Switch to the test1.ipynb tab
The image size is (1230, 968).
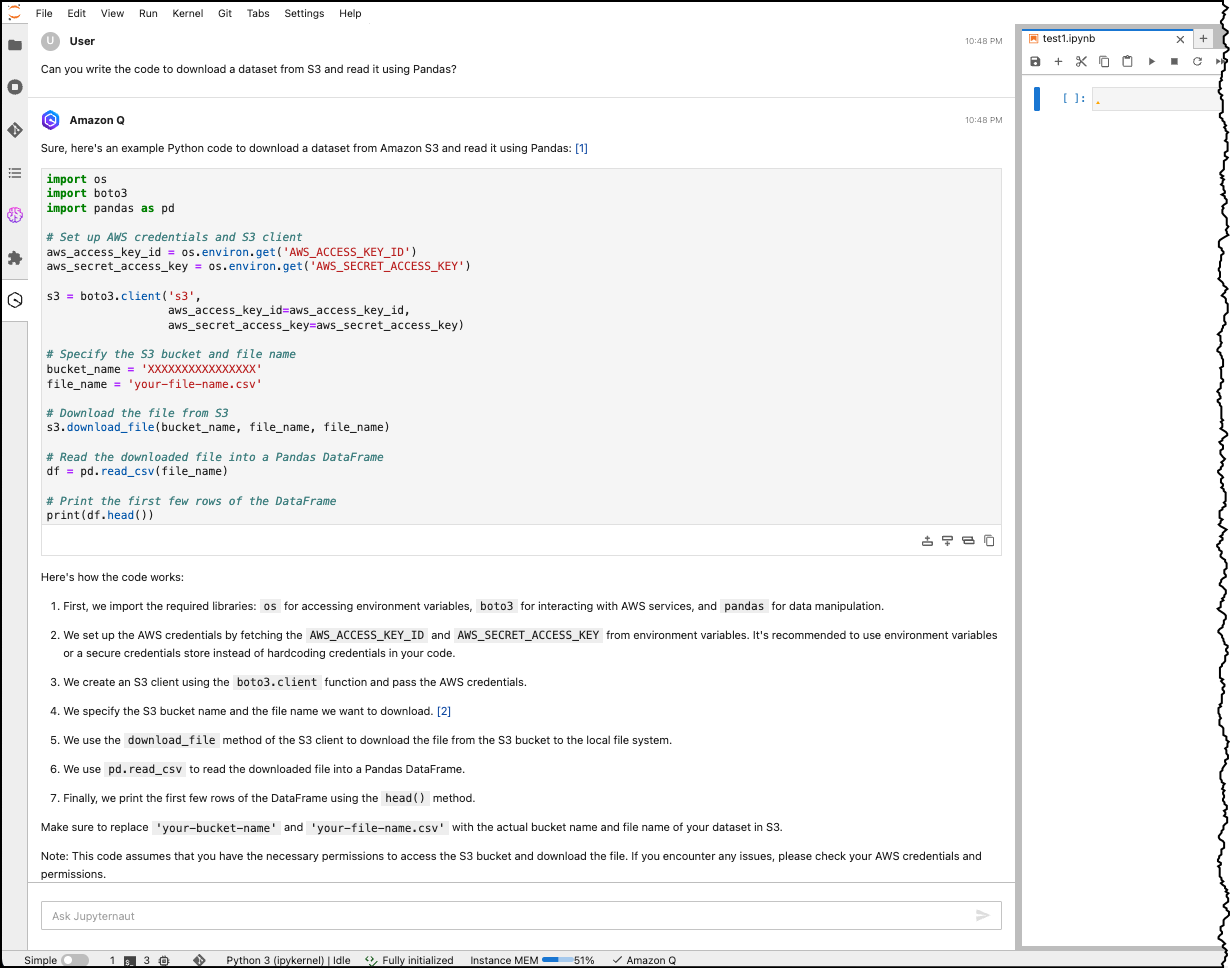point(1068,39)
